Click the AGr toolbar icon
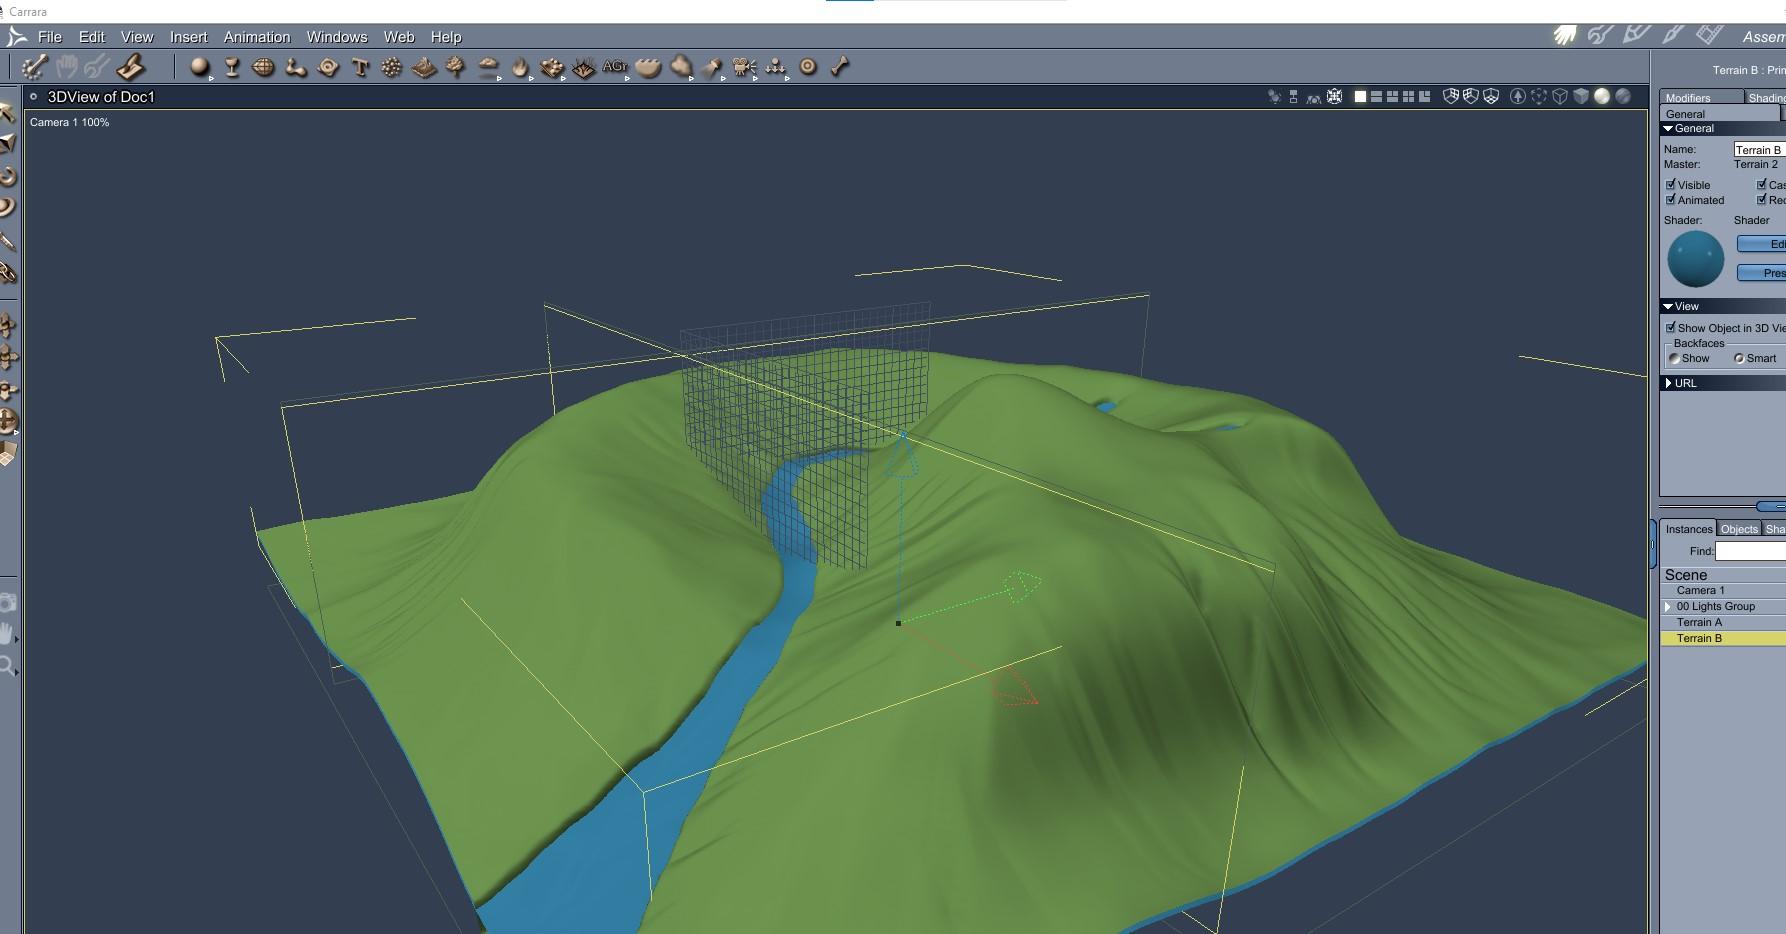 coord(615,67)
